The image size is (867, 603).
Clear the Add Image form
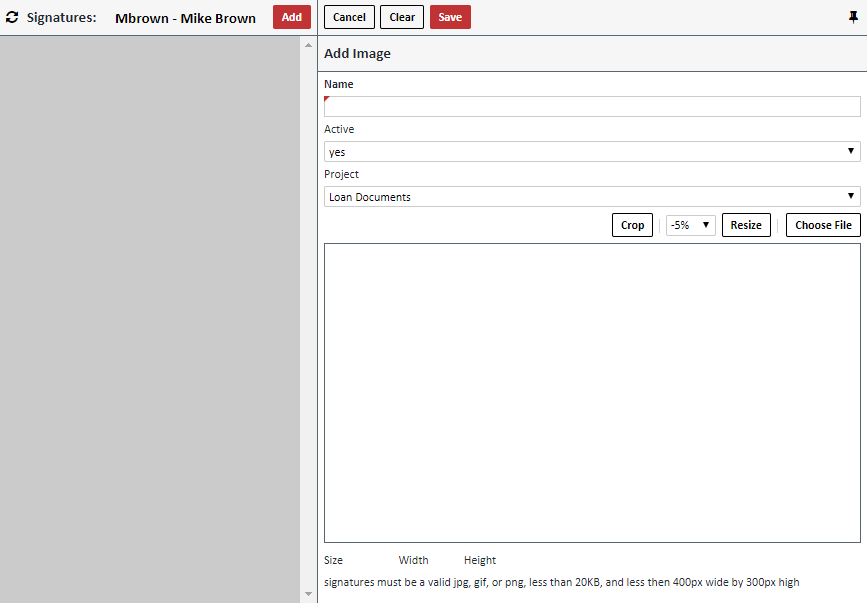(401, 16)
